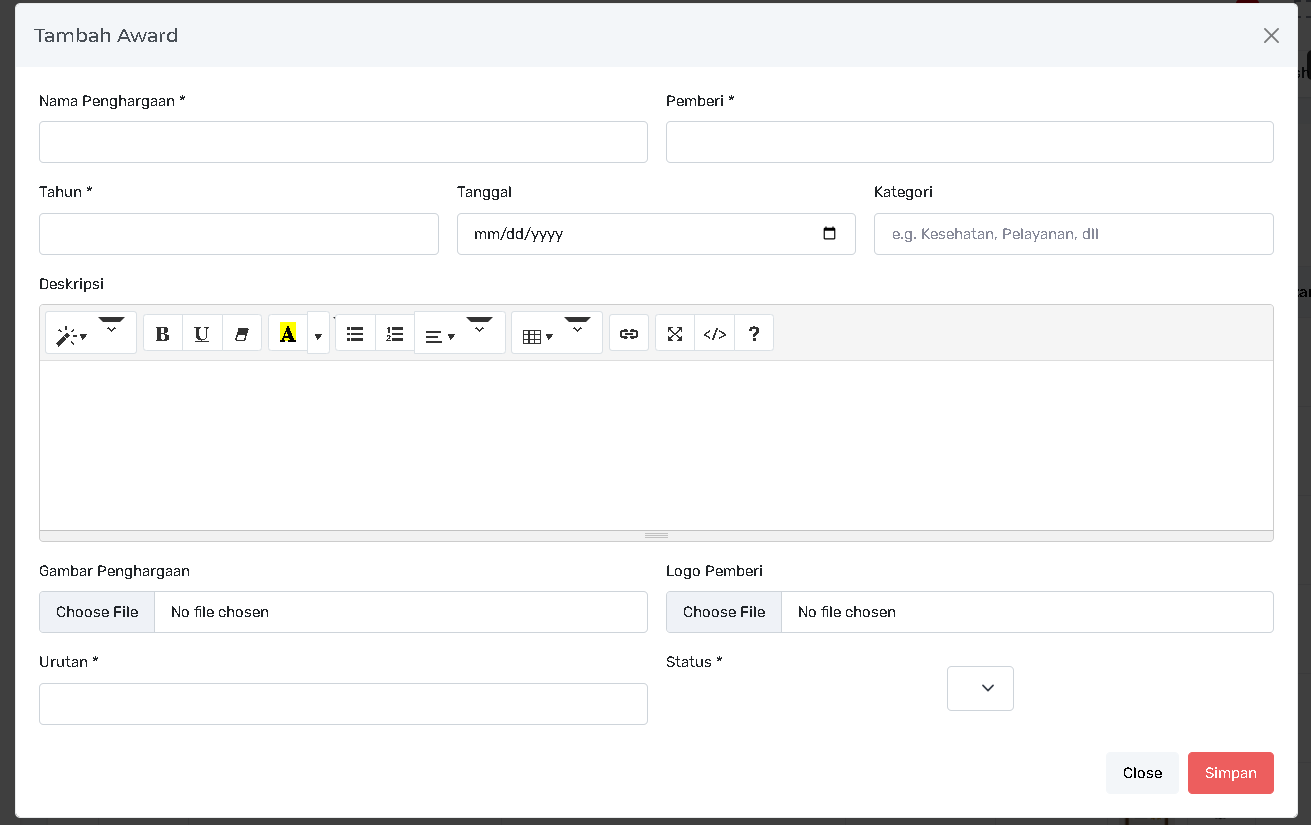This screenshot has height=825, width=1311.
Task: Click the Nama Penghargaan input field
Action: [343, 142]
